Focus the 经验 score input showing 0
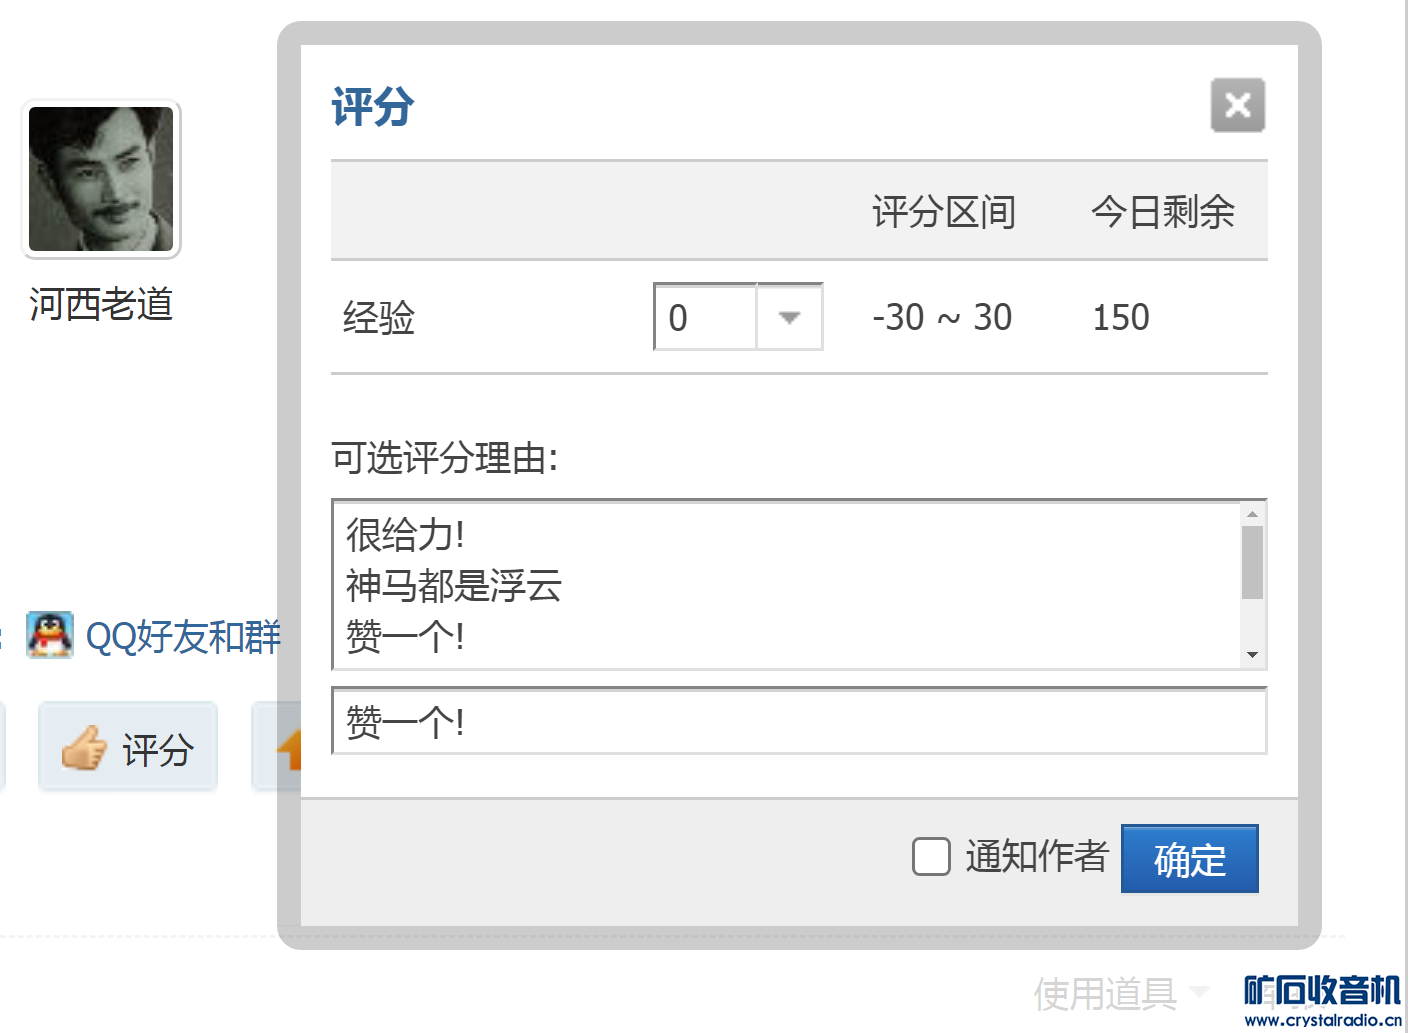The width and height of the screenshot is (1410, 1033). pos(704,318)
